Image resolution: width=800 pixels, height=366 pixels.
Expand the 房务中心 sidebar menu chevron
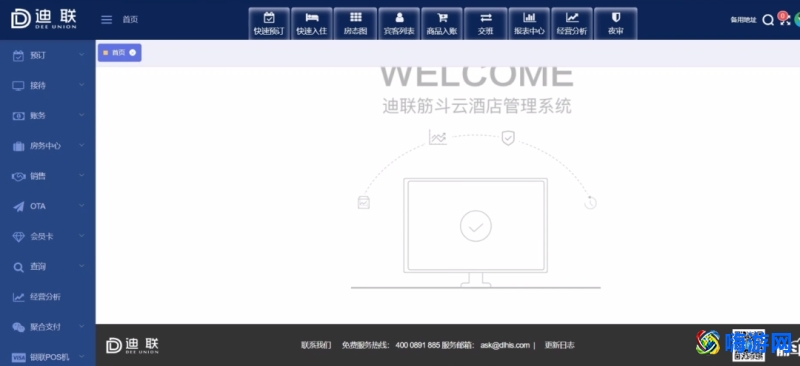(x=82, y=145)
